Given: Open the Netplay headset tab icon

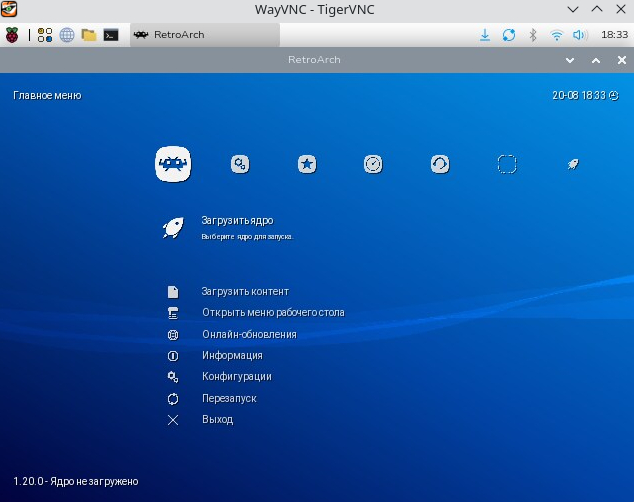Looking at the screenshot, I should 440,164.
